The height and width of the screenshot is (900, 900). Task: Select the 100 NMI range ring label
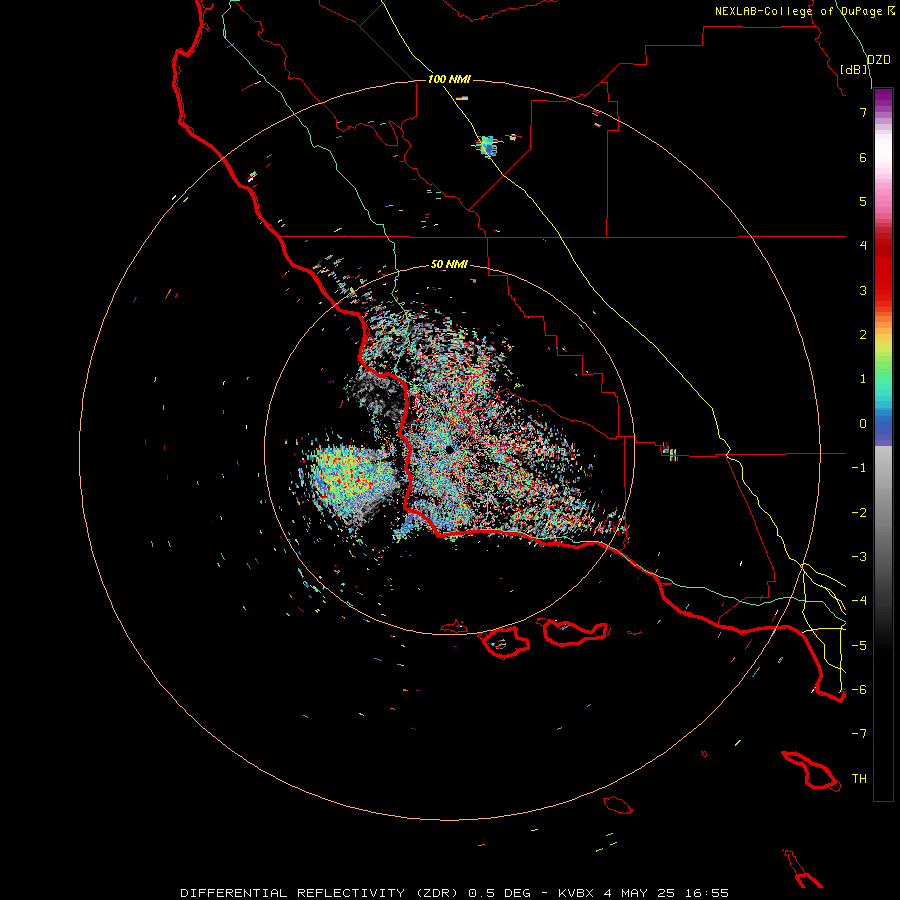449,79
